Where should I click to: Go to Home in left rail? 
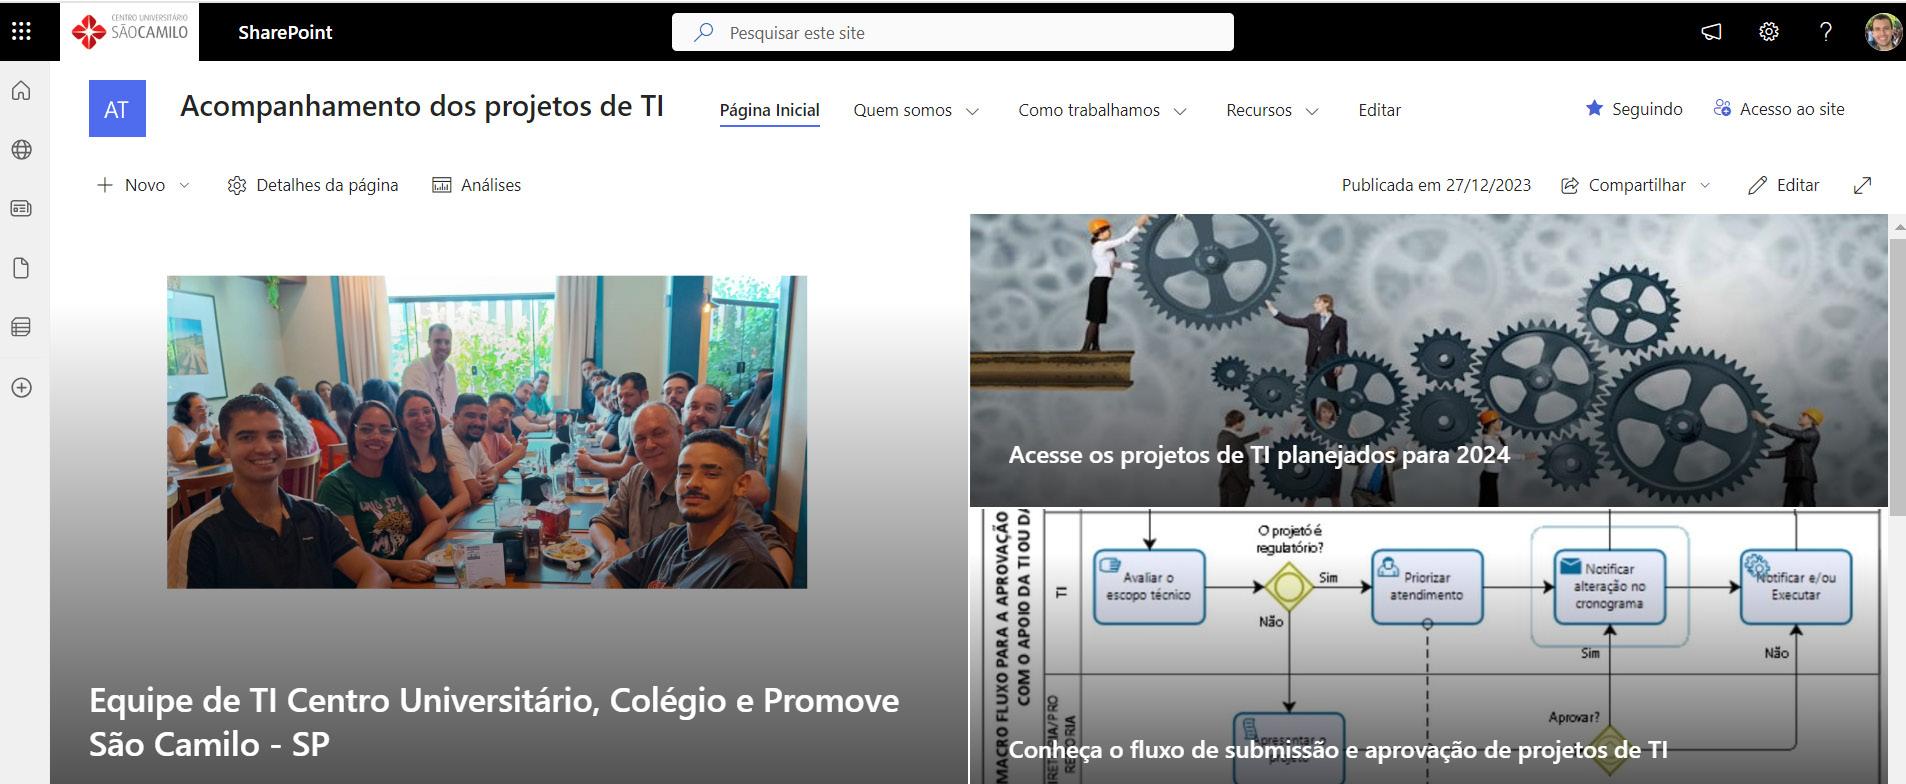click(x=21, y=91)
